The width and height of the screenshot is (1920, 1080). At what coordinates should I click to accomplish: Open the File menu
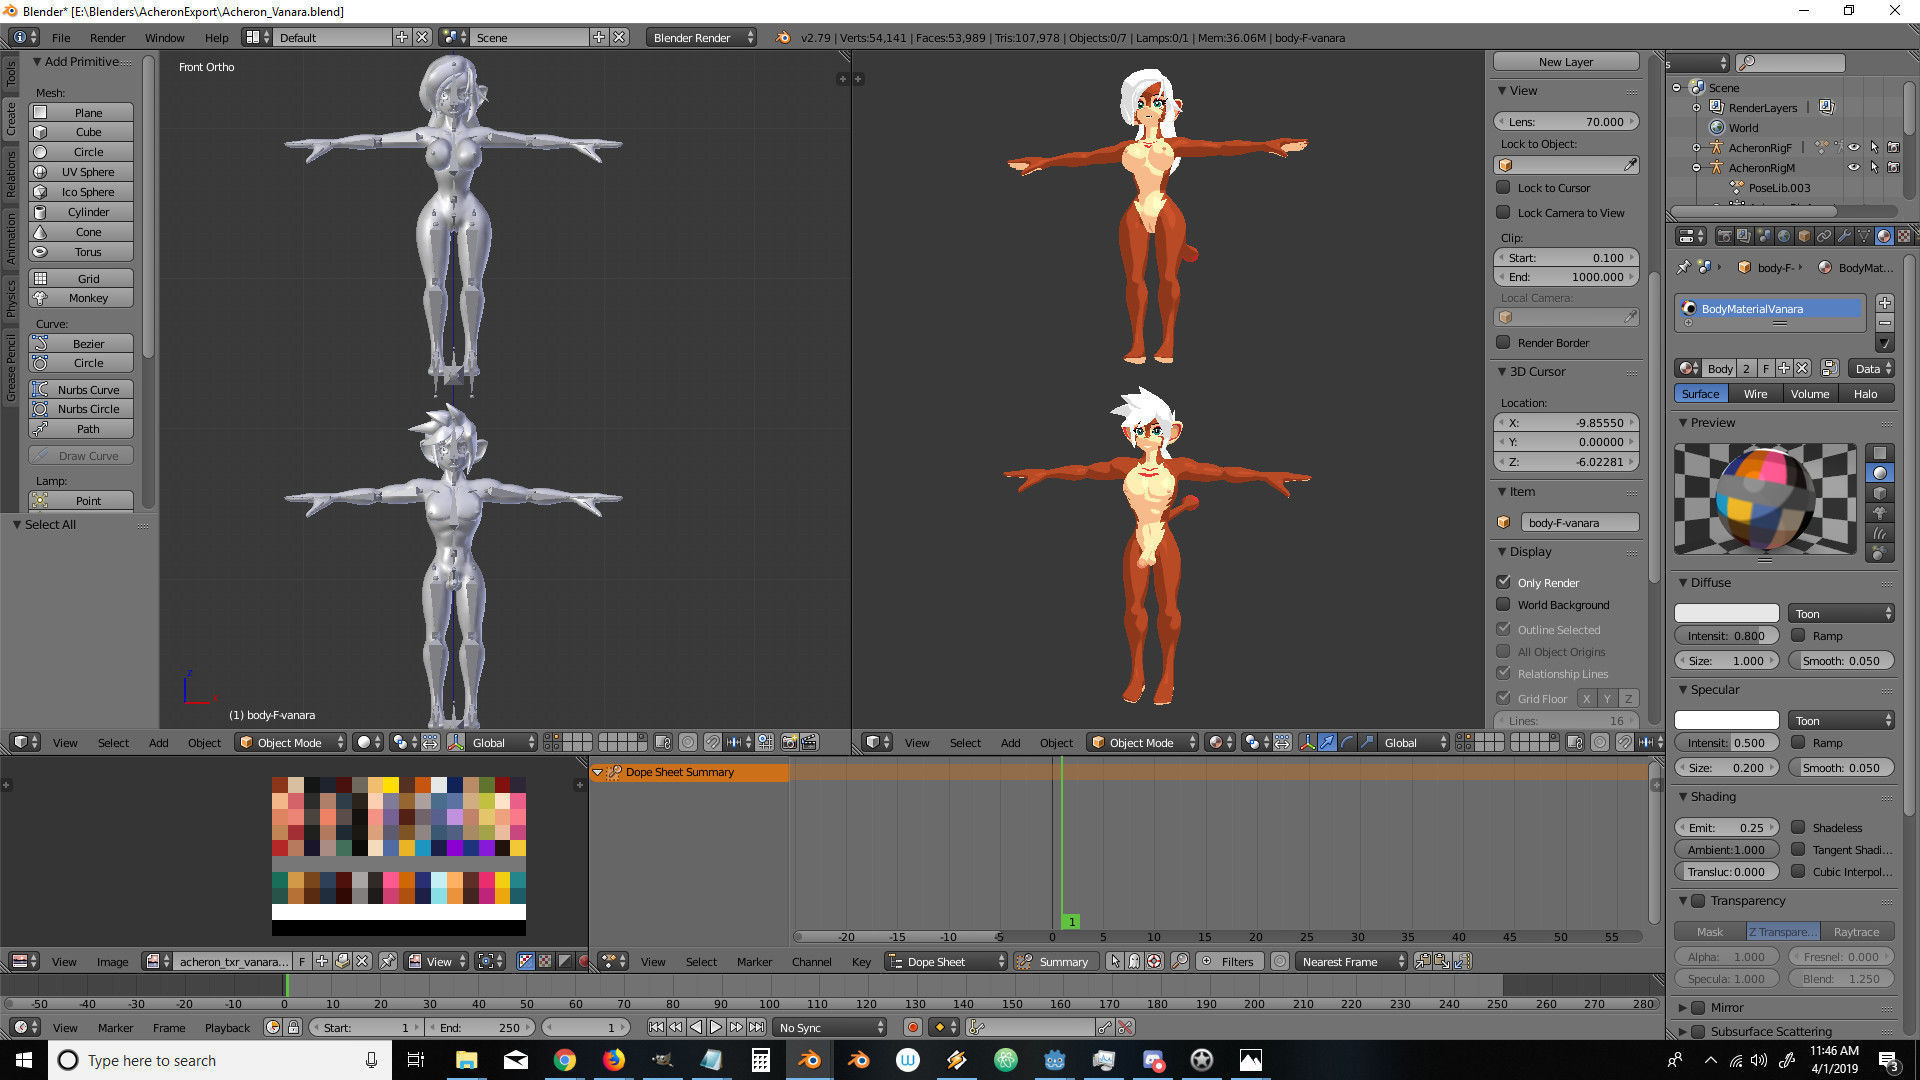[61, 37]
